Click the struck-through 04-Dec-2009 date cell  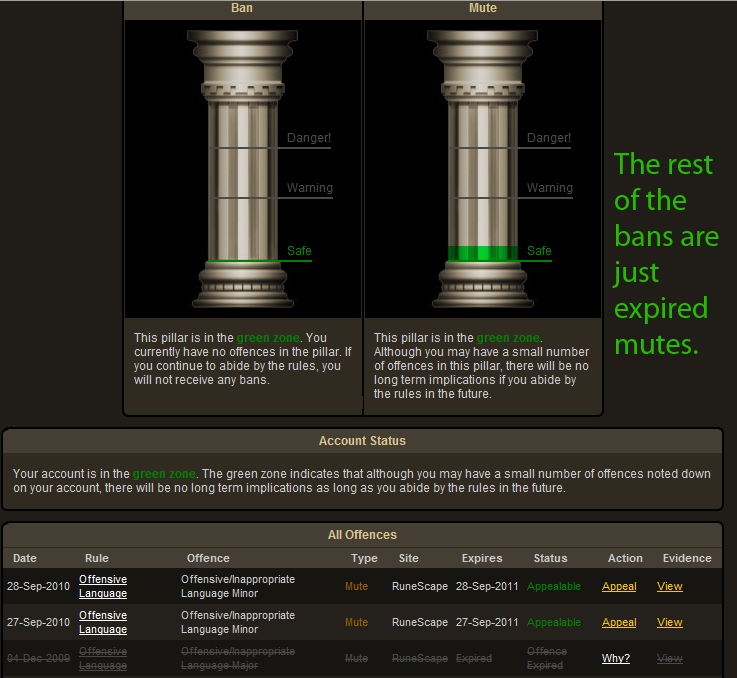(x=38, y=658)
